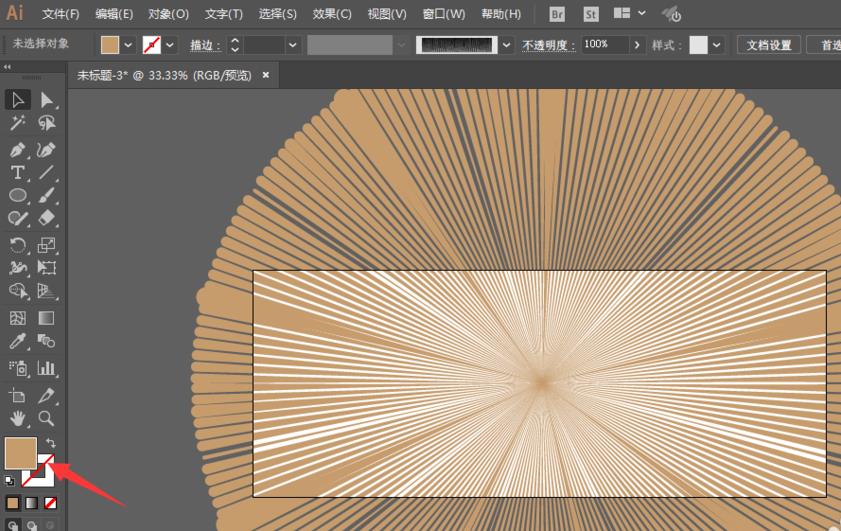Image resolution: width=841 pixels, height=531 pixels.
Task: Open Adobe Bridge via Br icon
Action: (557, 14)
